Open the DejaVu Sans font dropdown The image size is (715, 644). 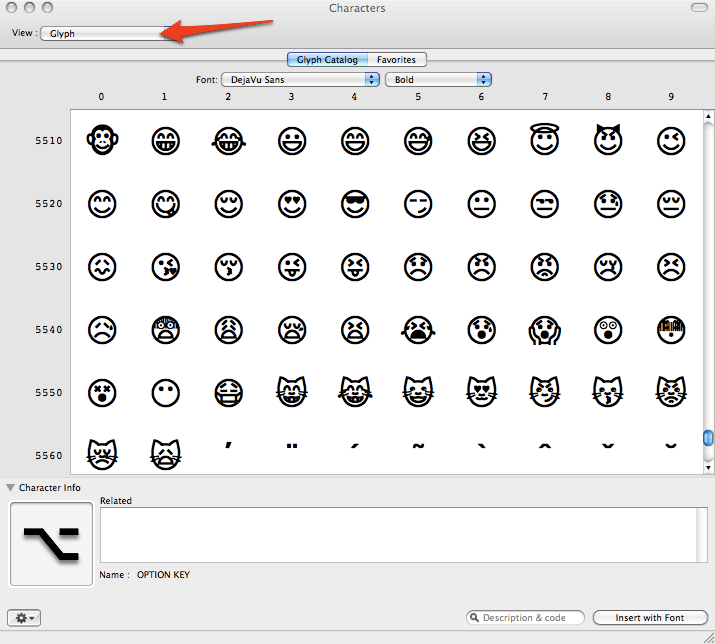point(300,80)
